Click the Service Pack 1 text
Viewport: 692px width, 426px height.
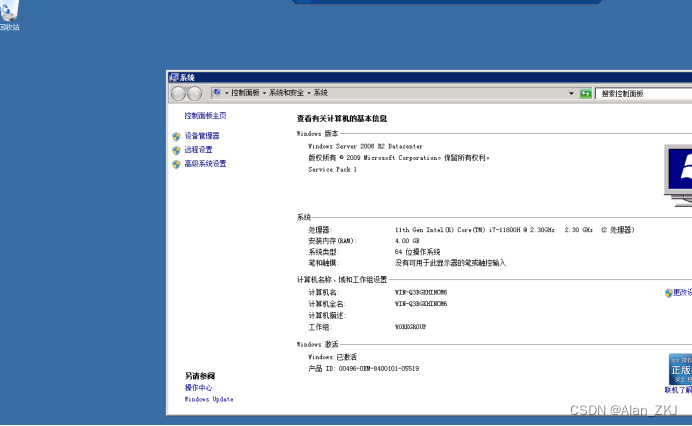(x=332, y=170)
